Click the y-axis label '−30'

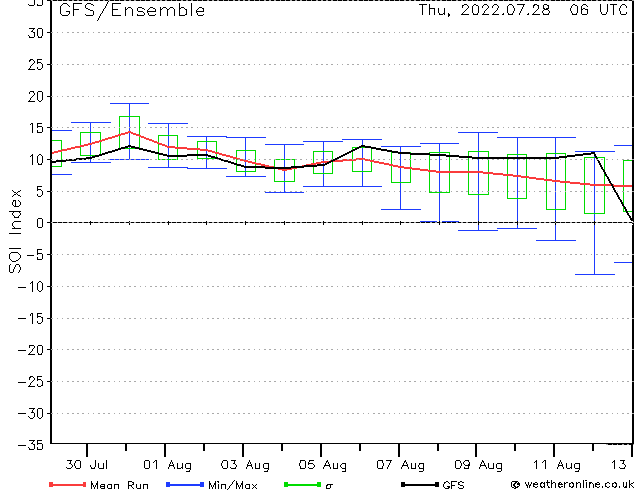tap(31, 413)
